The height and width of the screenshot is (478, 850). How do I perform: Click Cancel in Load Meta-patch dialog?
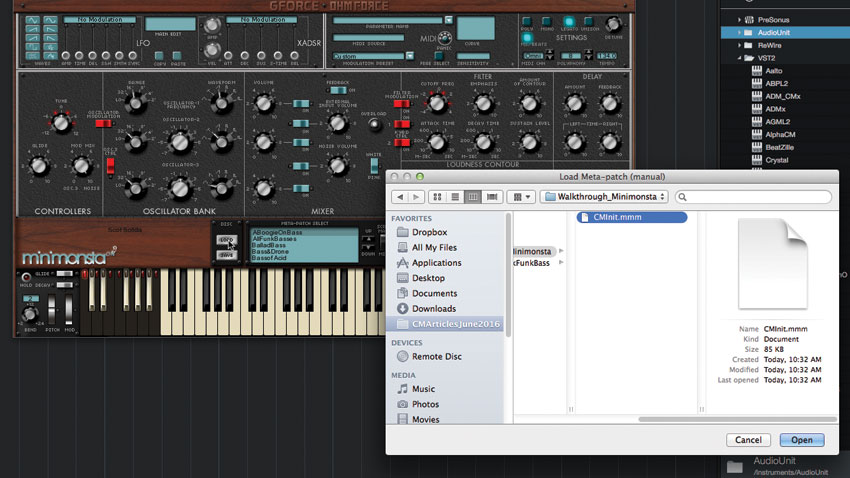748,440
